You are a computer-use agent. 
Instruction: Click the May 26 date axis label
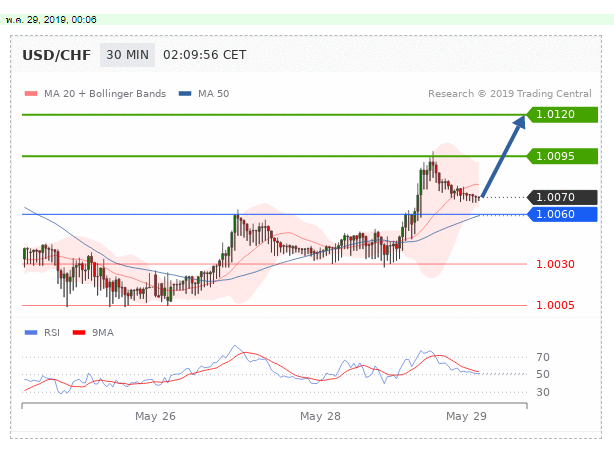point(155,416)
